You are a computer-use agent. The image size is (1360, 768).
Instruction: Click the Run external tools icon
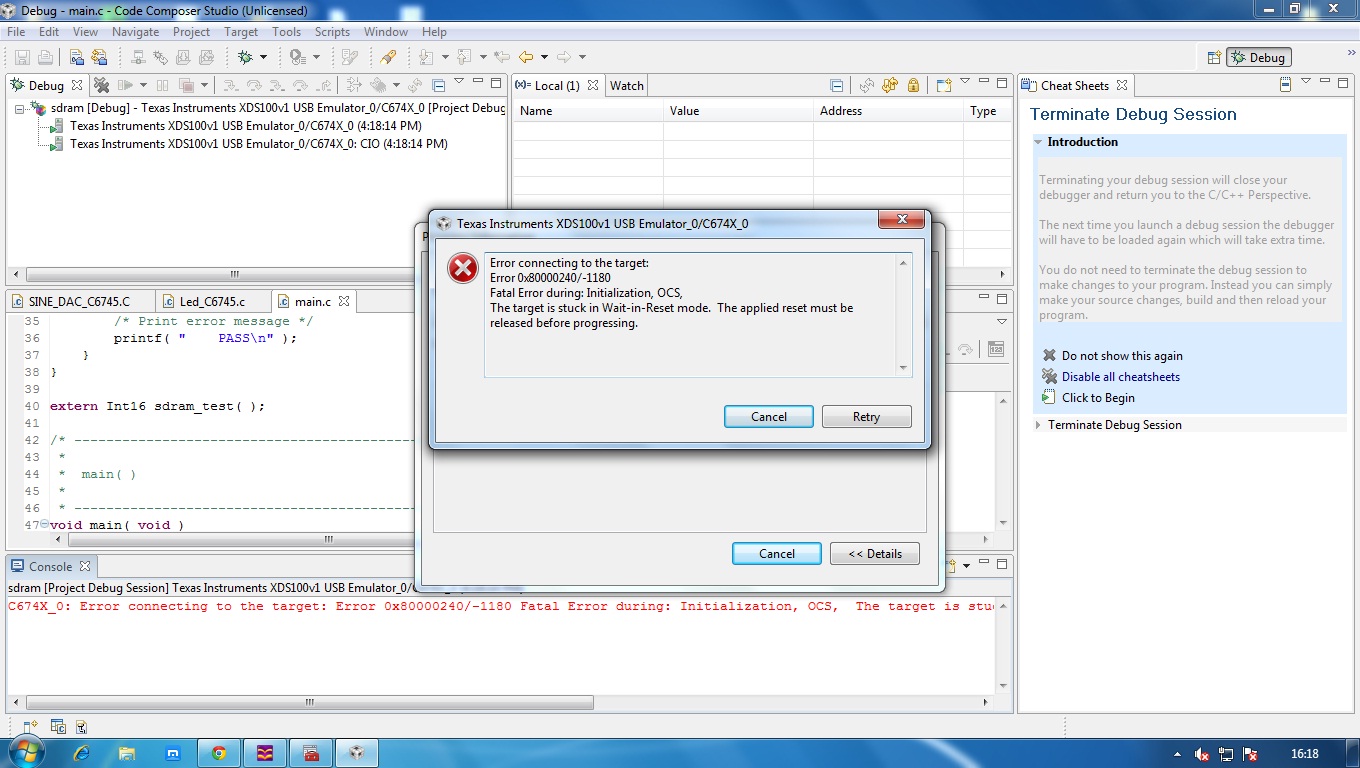(x=297, y=58)
